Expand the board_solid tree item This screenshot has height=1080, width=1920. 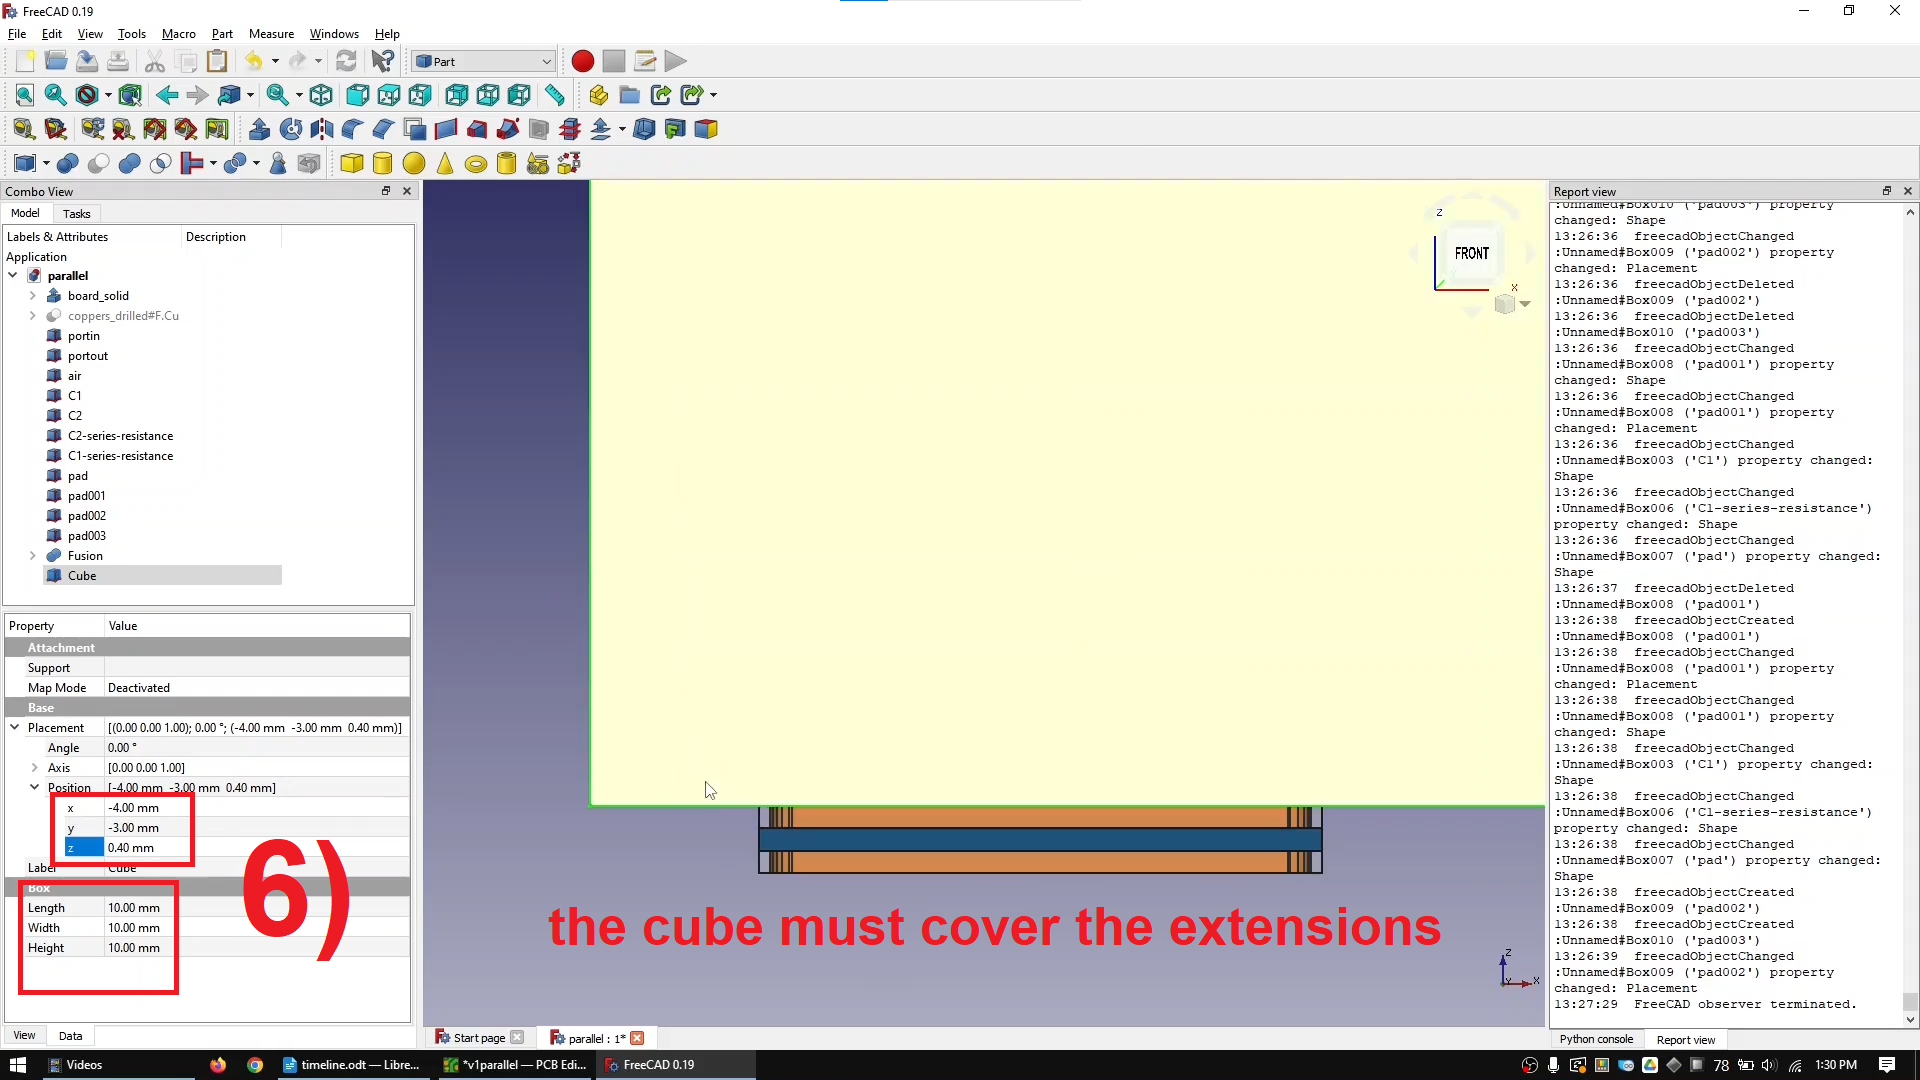(x=31, y=296)
